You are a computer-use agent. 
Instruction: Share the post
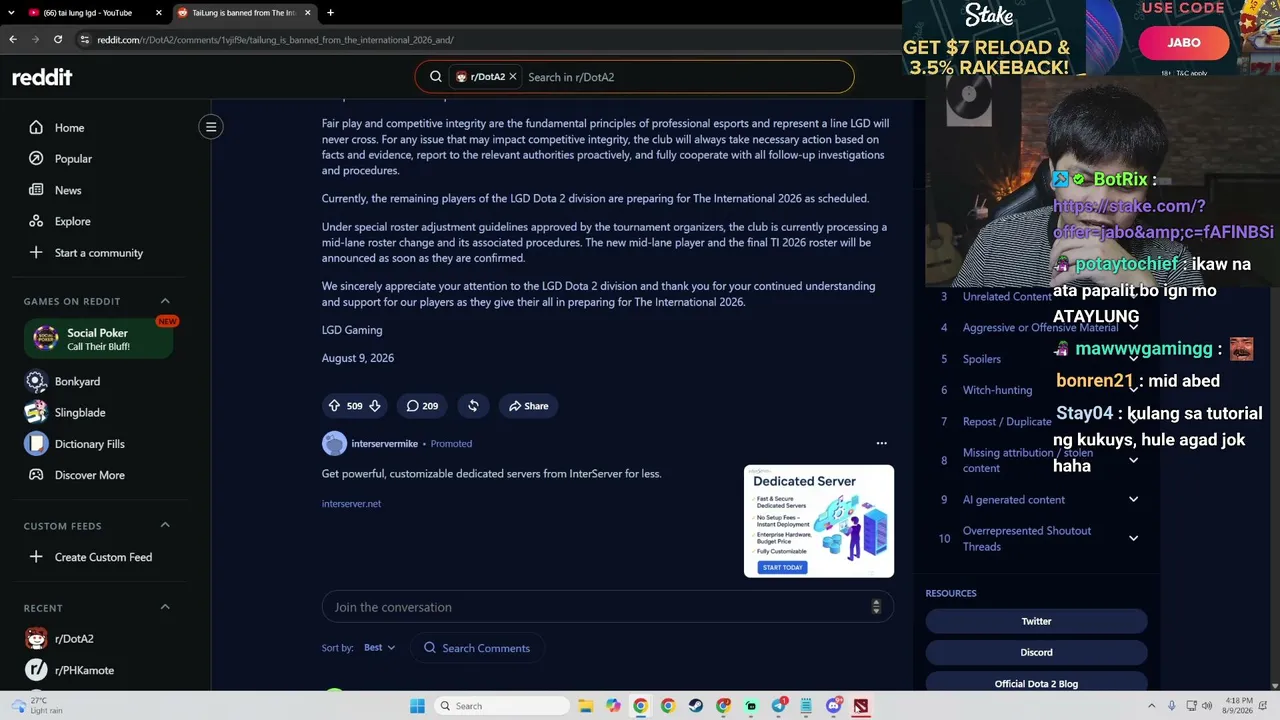(x=528, y=406)
